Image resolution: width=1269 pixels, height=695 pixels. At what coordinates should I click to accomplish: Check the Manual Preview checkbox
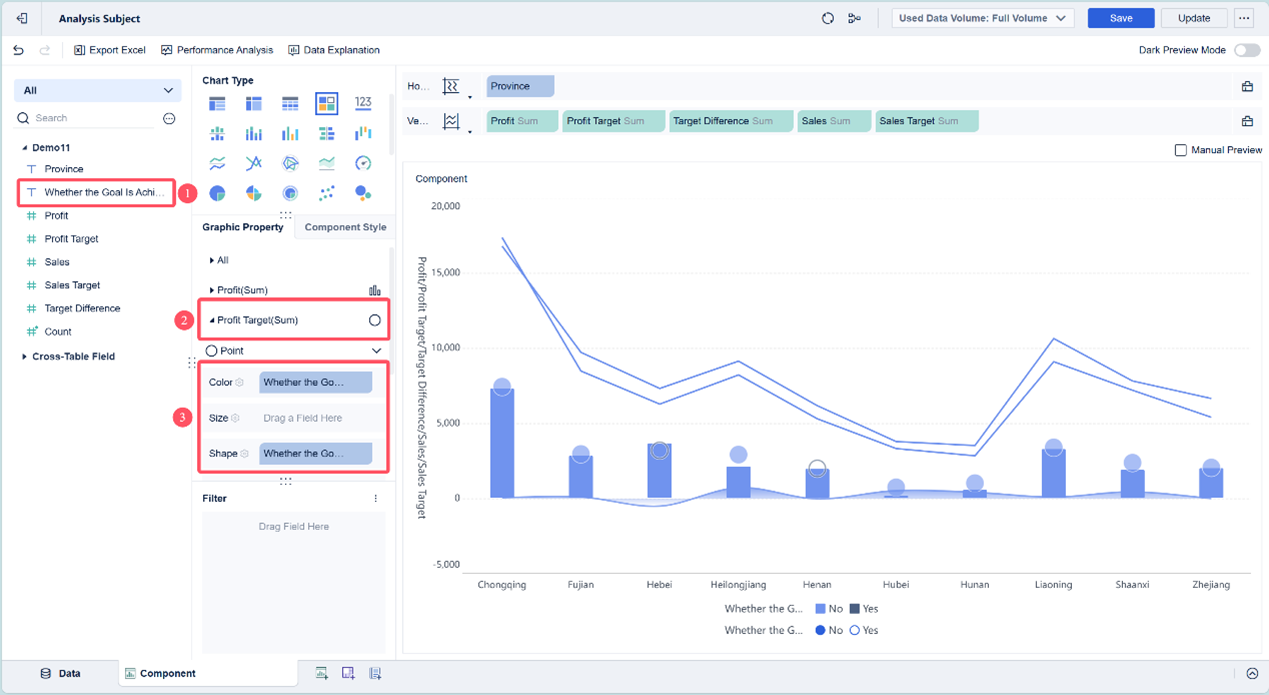(x=1180, y=150)
